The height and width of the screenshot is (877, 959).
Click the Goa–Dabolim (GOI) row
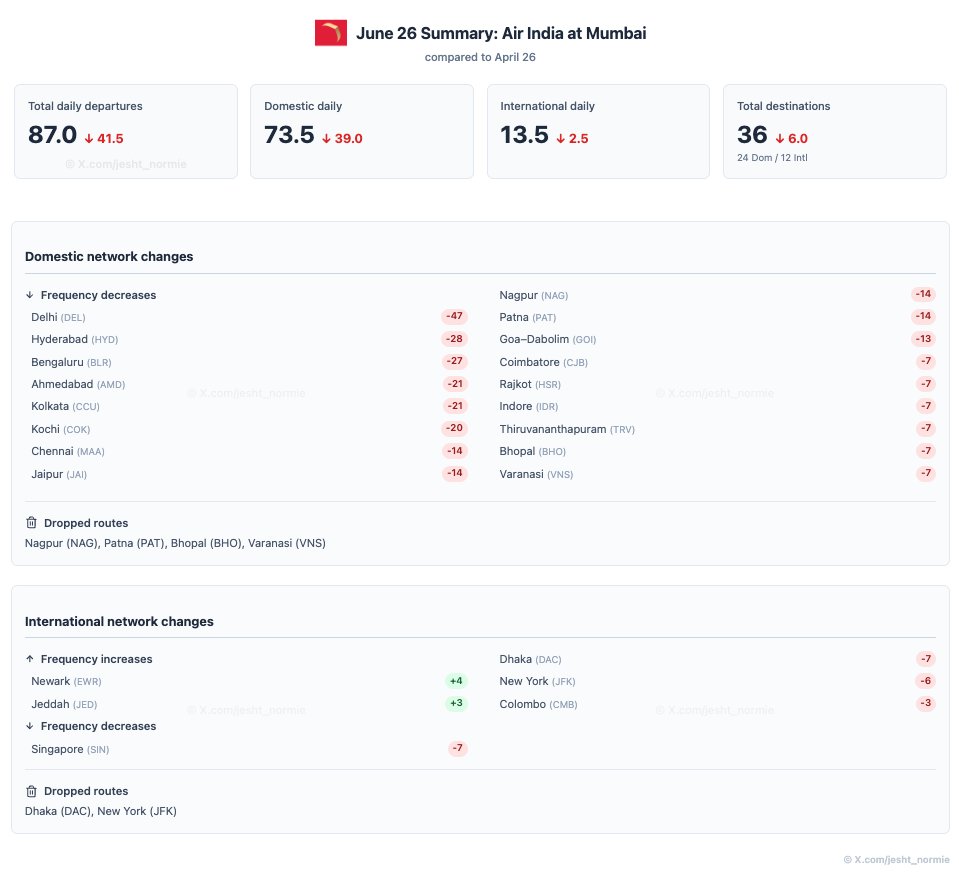click(717, 339)
